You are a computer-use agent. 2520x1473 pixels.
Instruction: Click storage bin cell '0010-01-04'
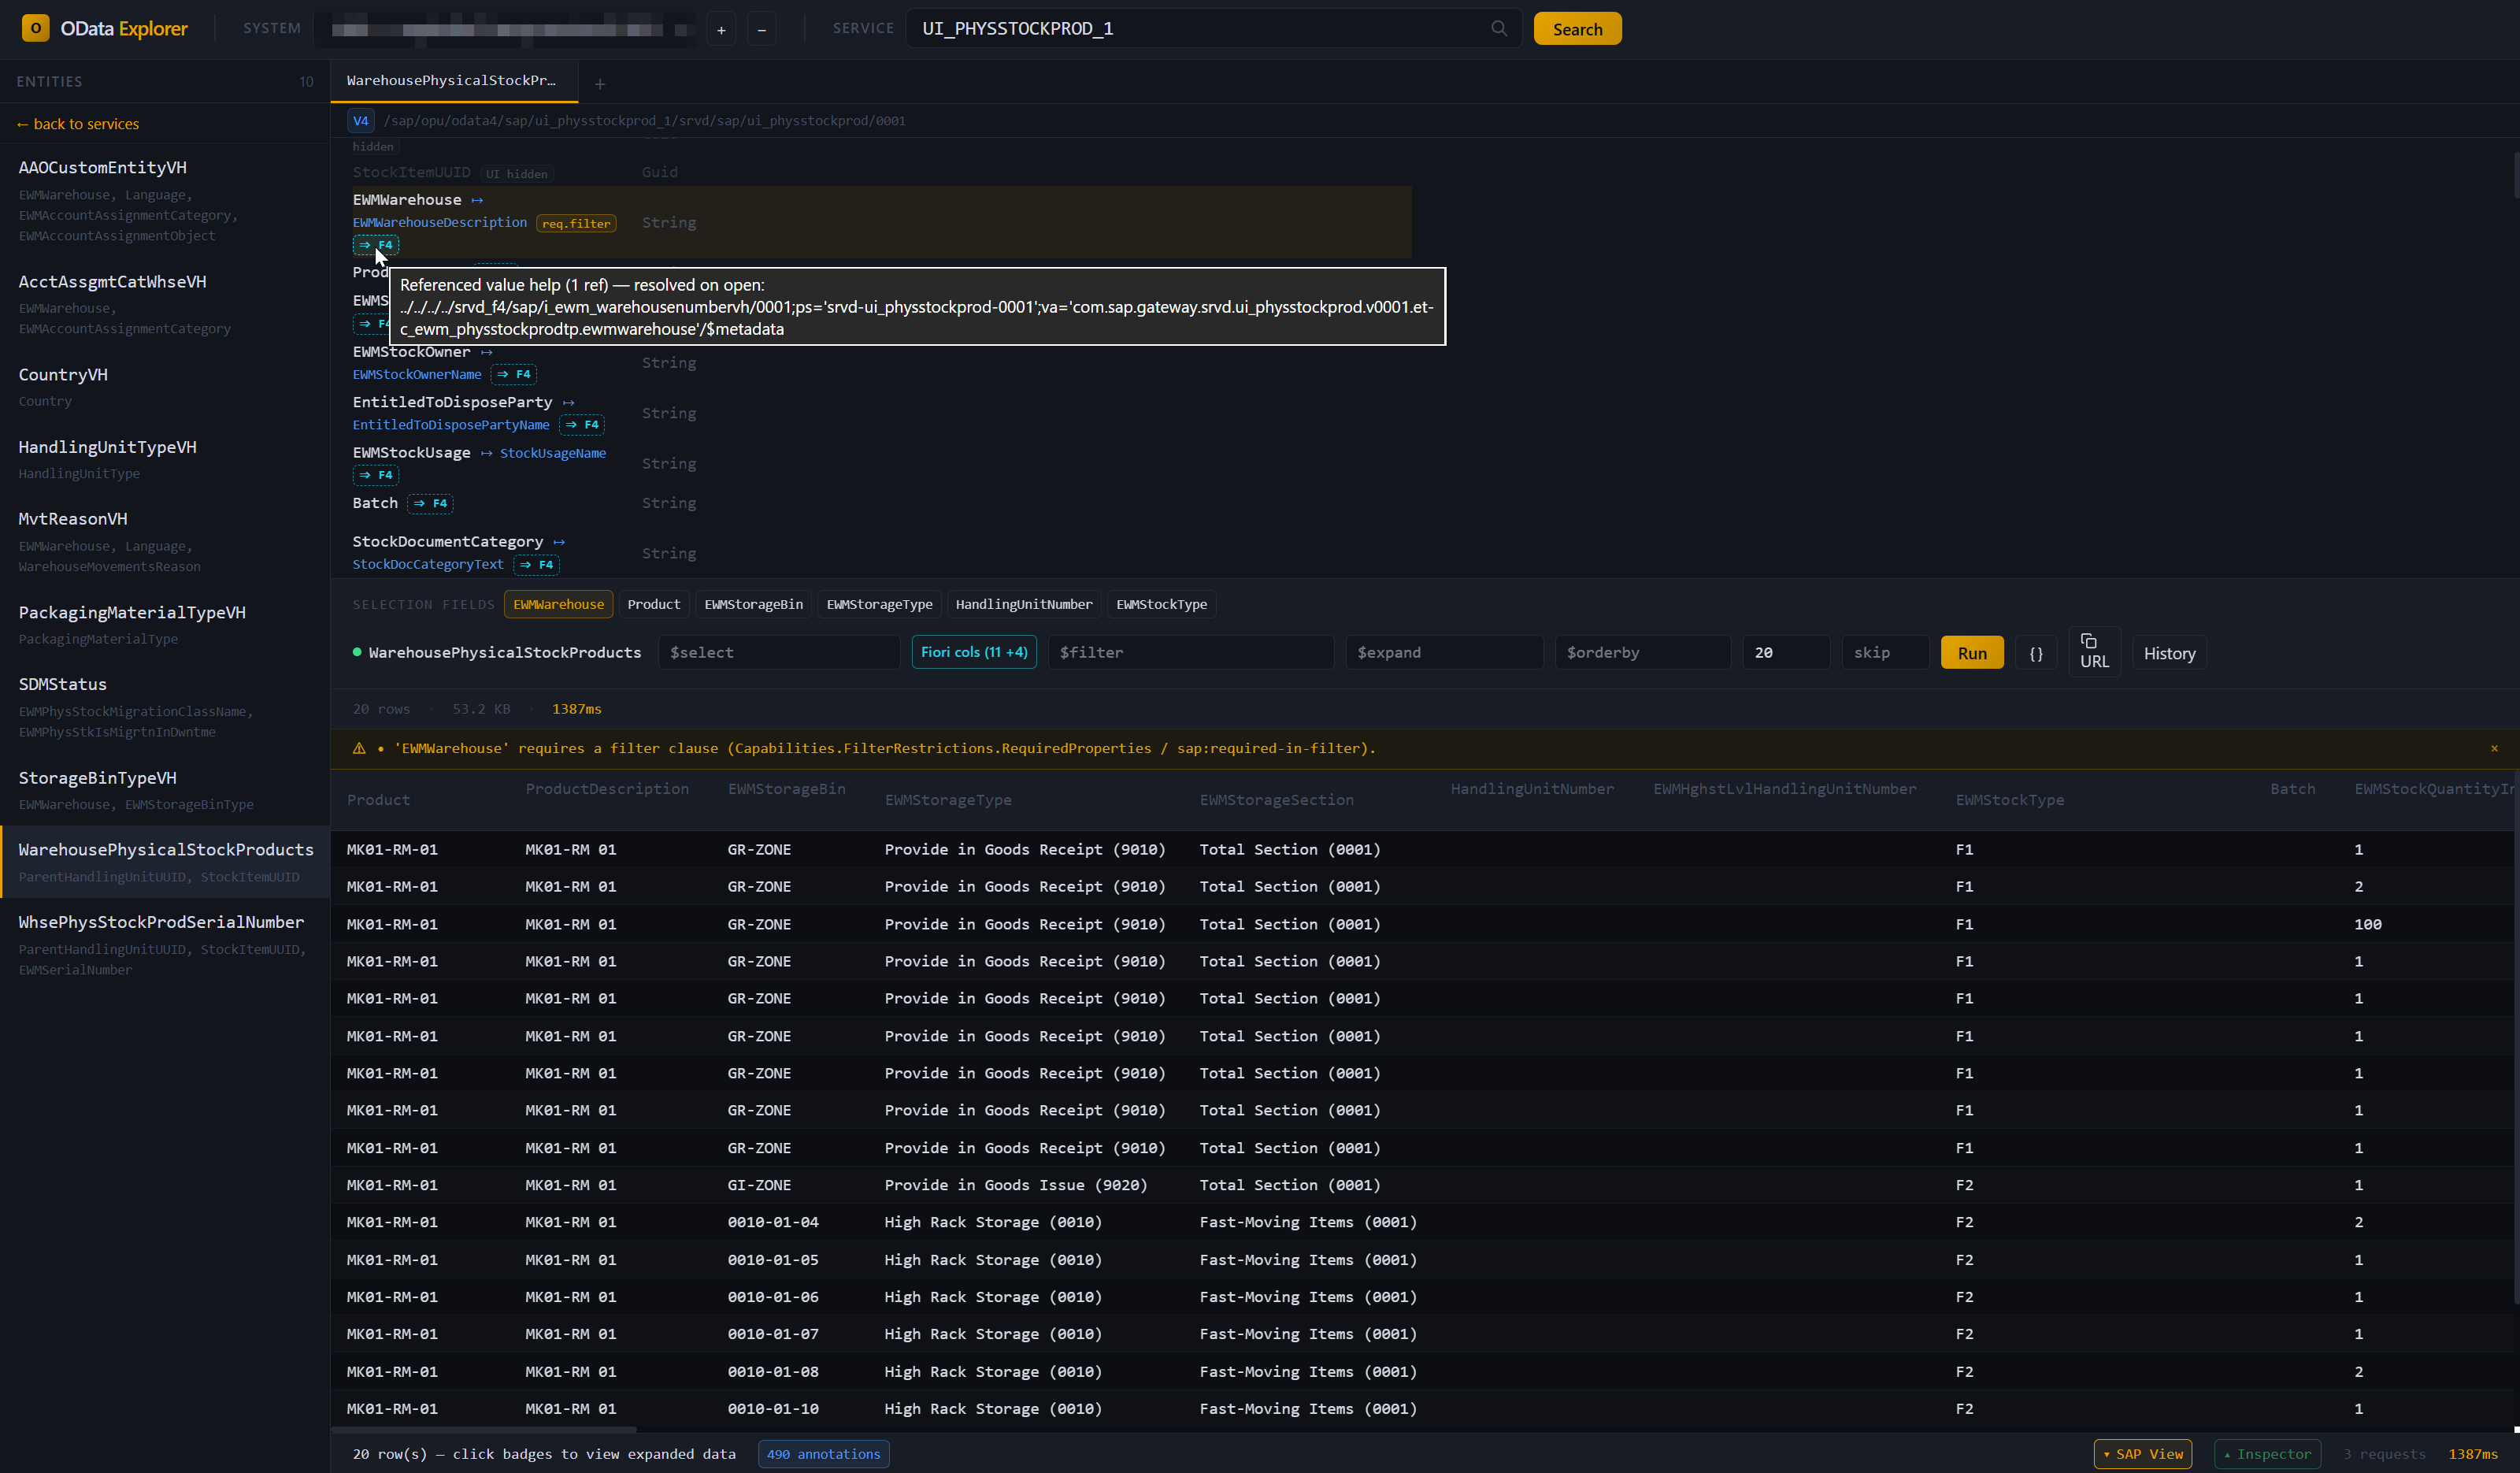773,1222
